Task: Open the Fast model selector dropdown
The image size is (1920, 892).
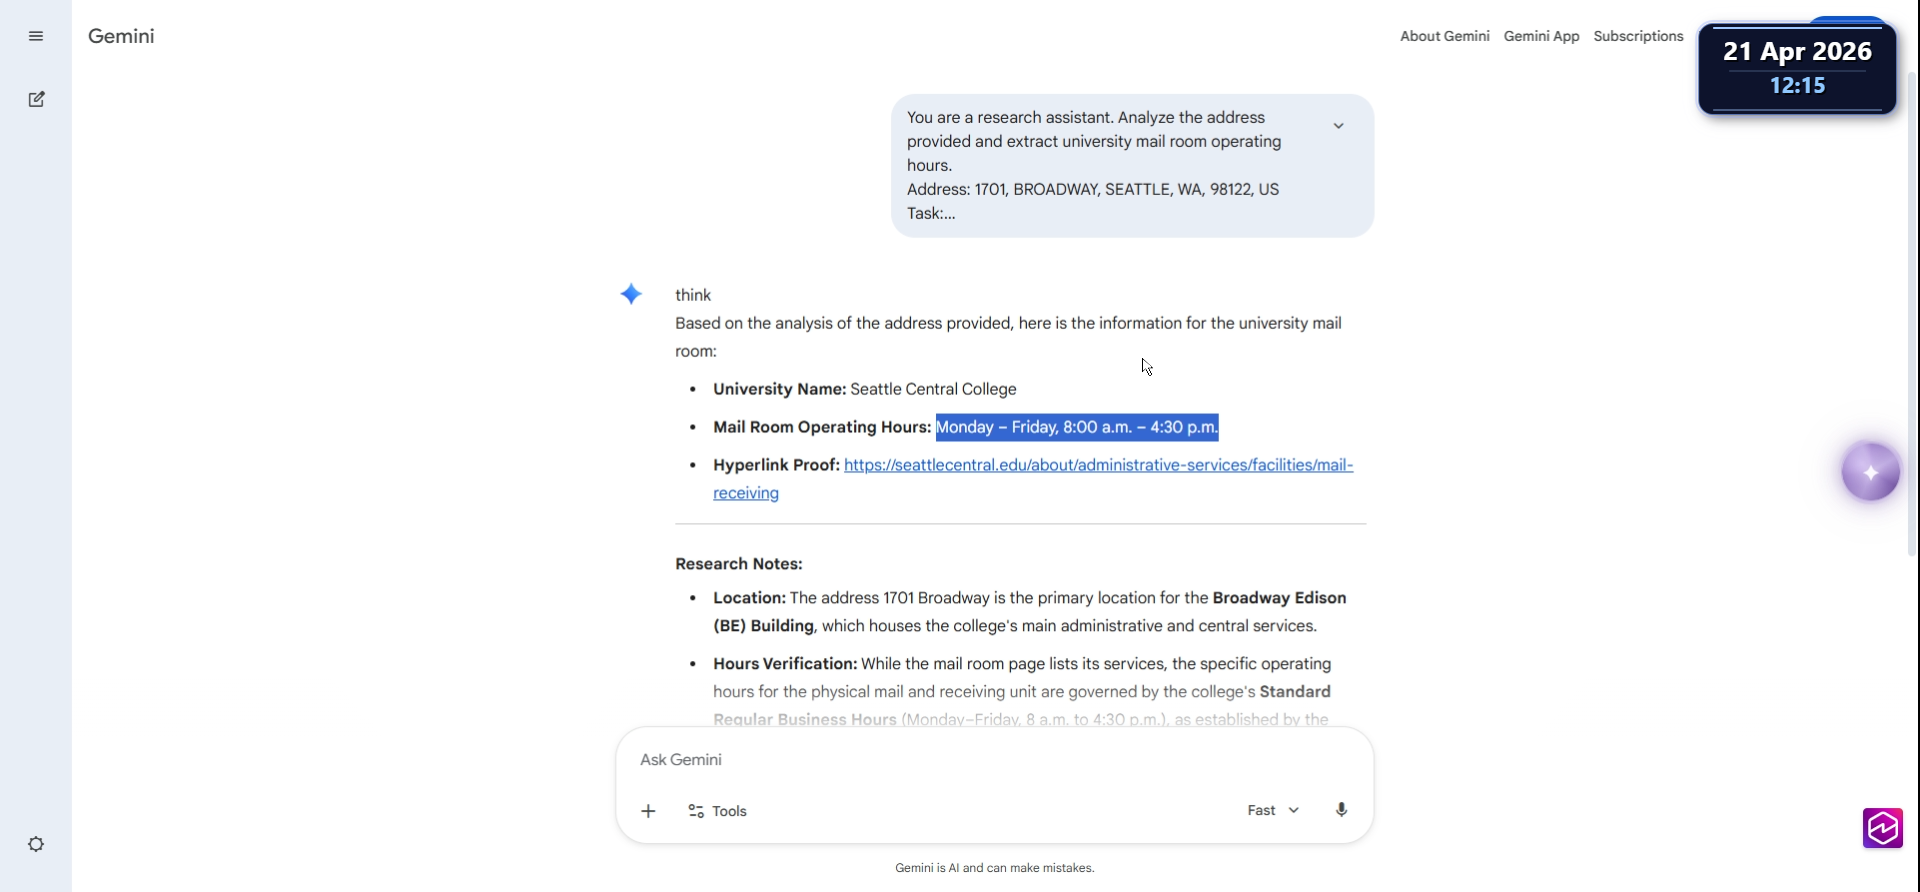Action: pos(1273,810)
